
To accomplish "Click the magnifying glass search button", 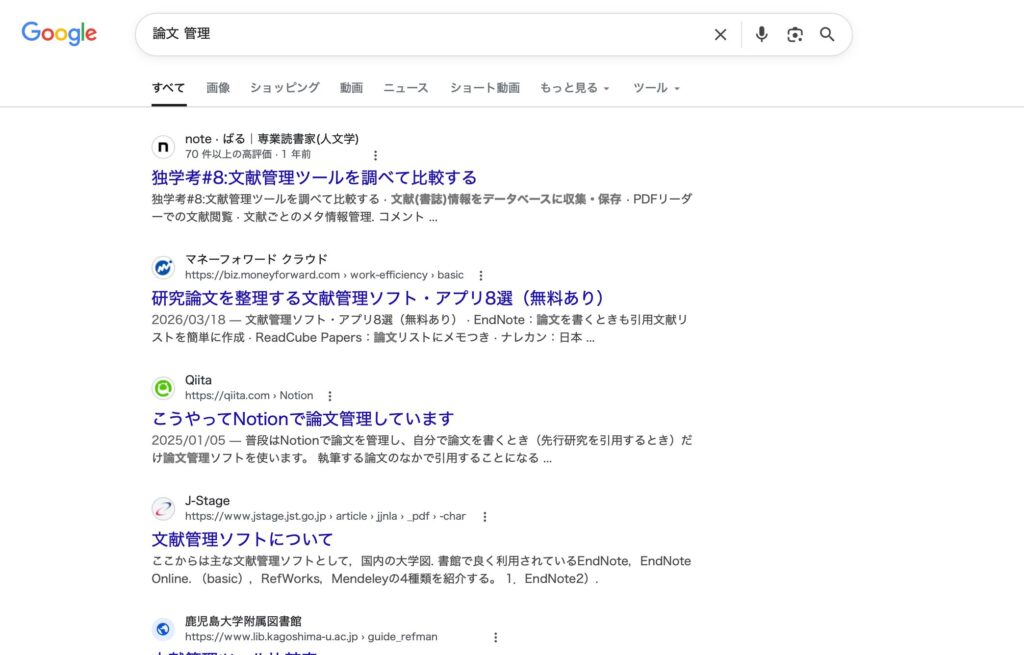I will 827,35.
